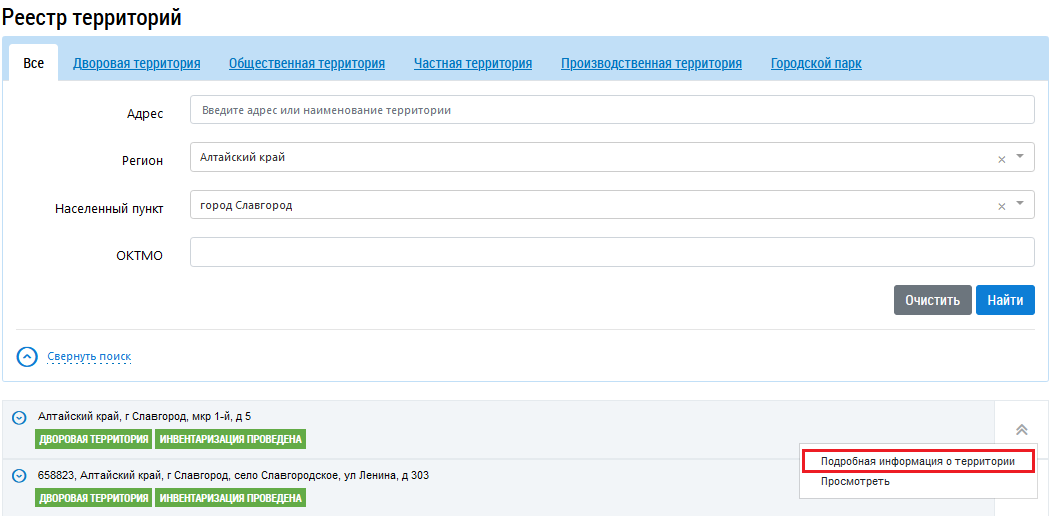Expand the мкр 1-й, д 5 row icon
The width and height of the screenshot is (1053, 516).
(x=19, y=417)
